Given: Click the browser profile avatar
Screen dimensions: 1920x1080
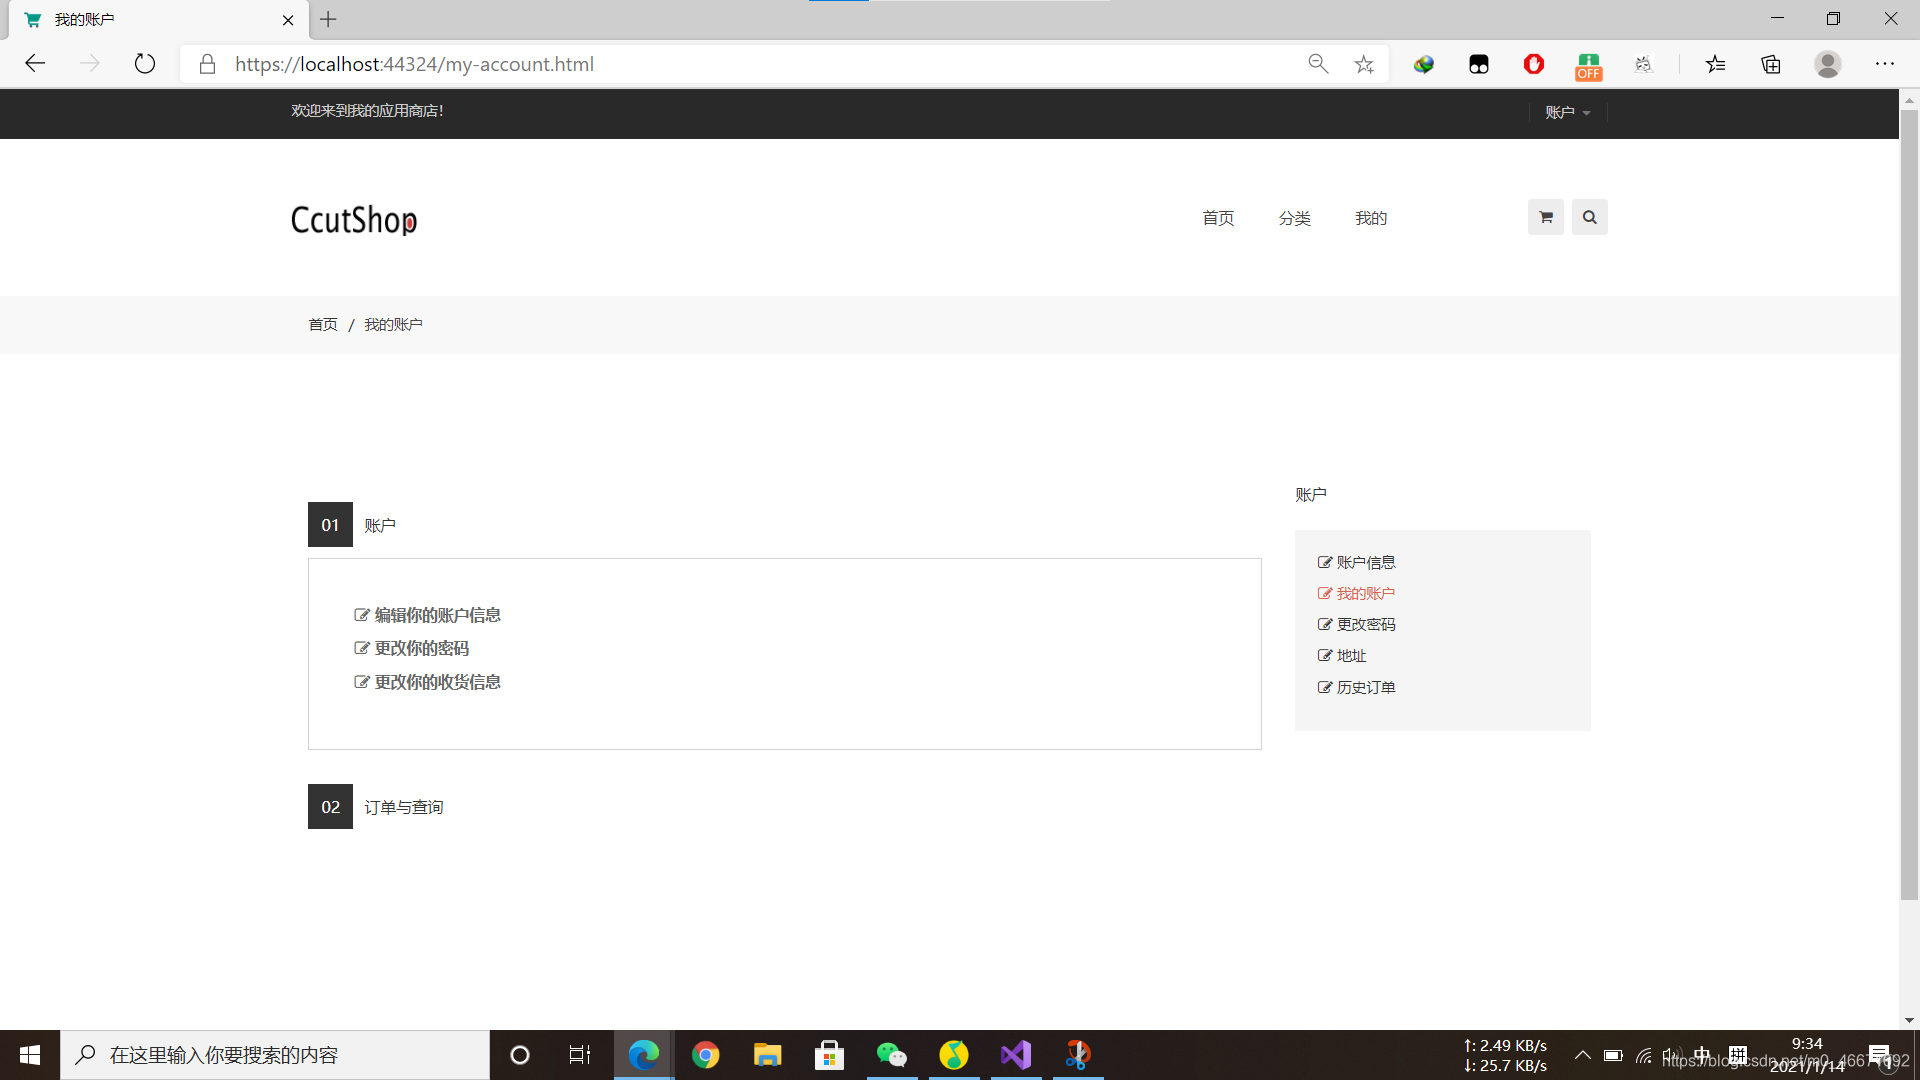Looking at the screenshot, I should (x=1827, y=64).
